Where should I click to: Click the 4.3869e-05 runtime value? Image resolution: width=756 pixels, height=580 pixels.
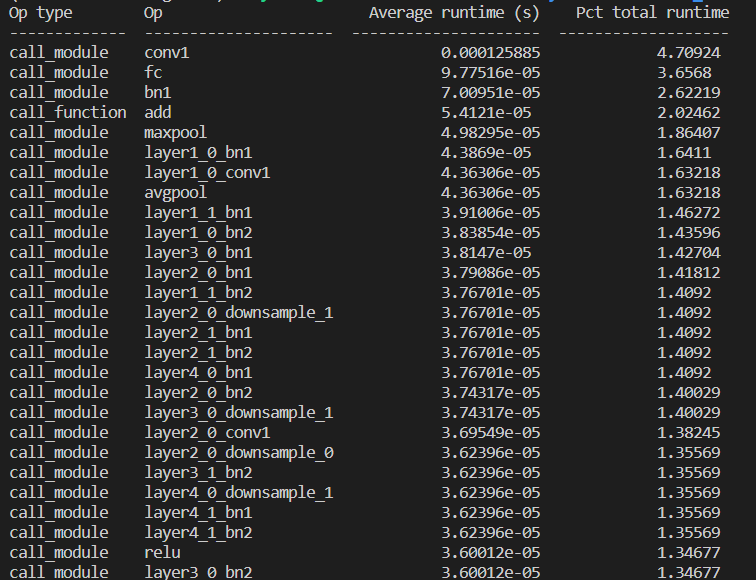[x=486, y=152]
